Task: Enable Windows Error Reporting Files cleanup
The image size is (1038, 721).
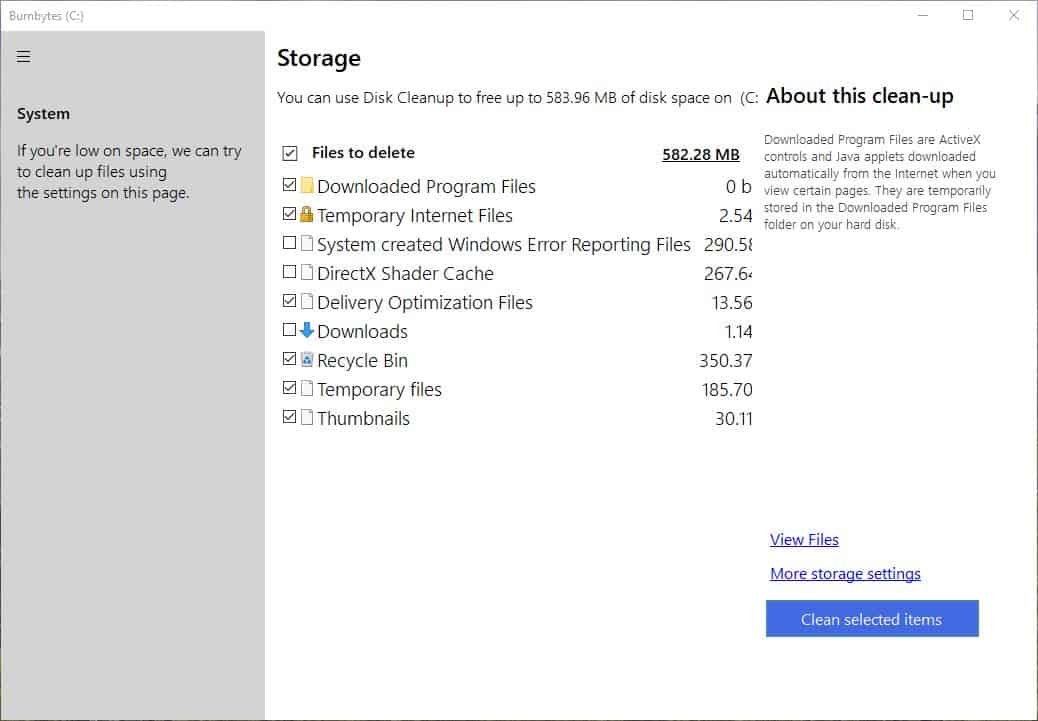Action: pyautogui.click(x=289, y=242)
